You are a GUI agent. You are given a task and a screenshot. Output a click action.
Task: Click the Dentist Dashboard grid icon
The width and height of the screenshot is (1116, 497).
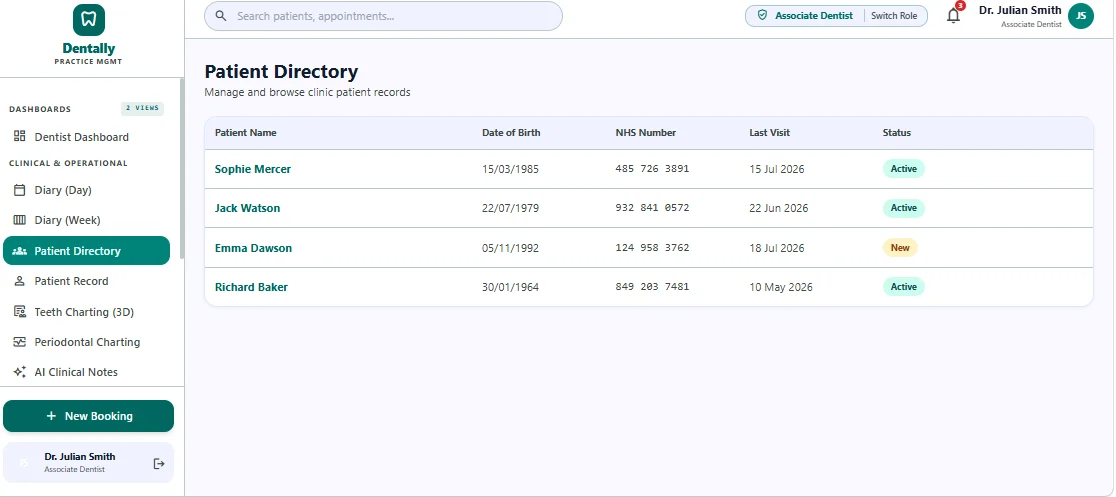point(20,137)
